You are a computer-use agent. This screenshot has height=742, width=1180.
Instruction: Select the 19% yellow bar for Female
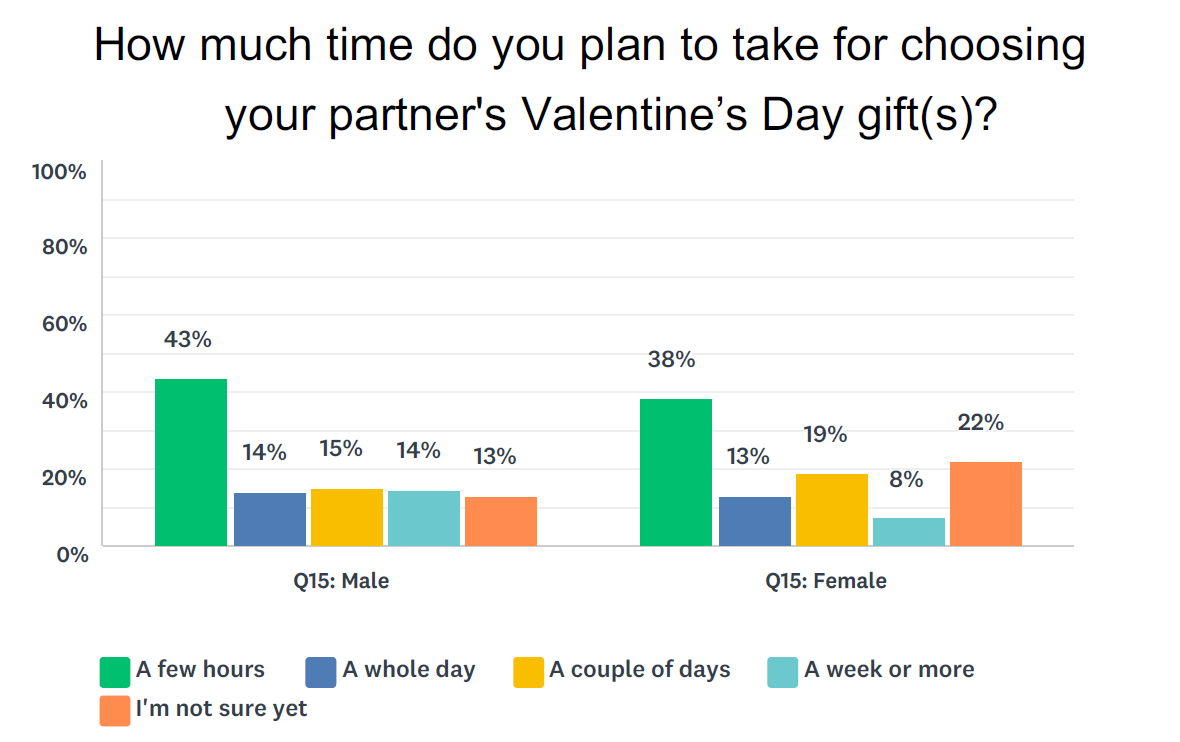pos(832,510)
